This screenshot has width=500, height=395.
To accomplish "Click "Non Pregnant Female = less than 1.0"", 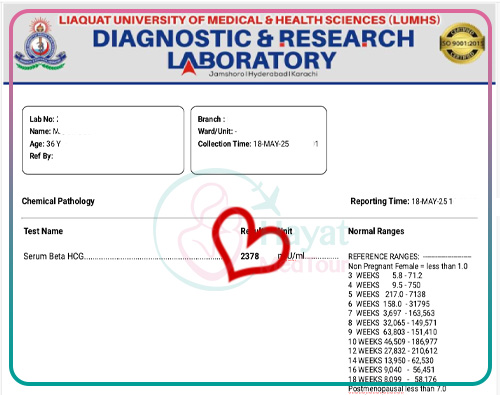I will tap(408, 266).
